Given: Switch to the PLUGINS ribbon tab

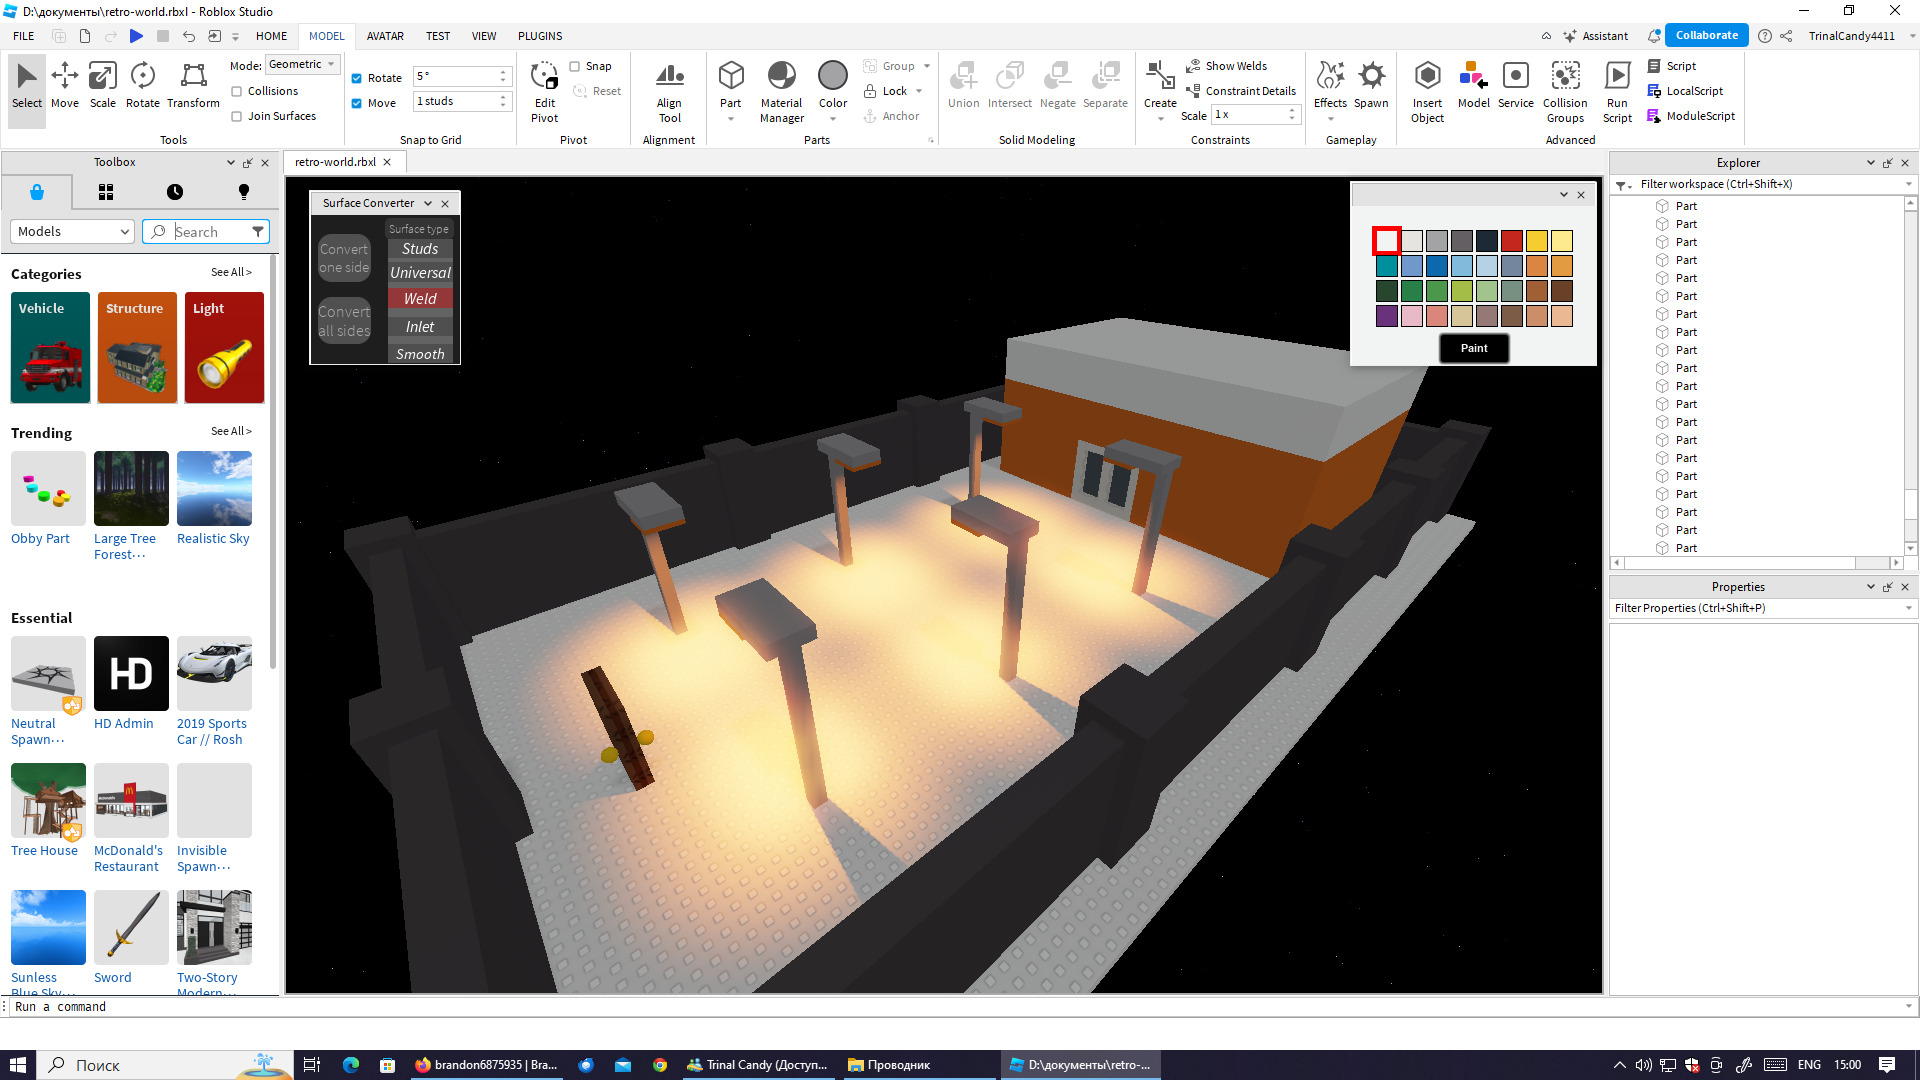Looking at the screenshot, I should (x=539, y=36).
